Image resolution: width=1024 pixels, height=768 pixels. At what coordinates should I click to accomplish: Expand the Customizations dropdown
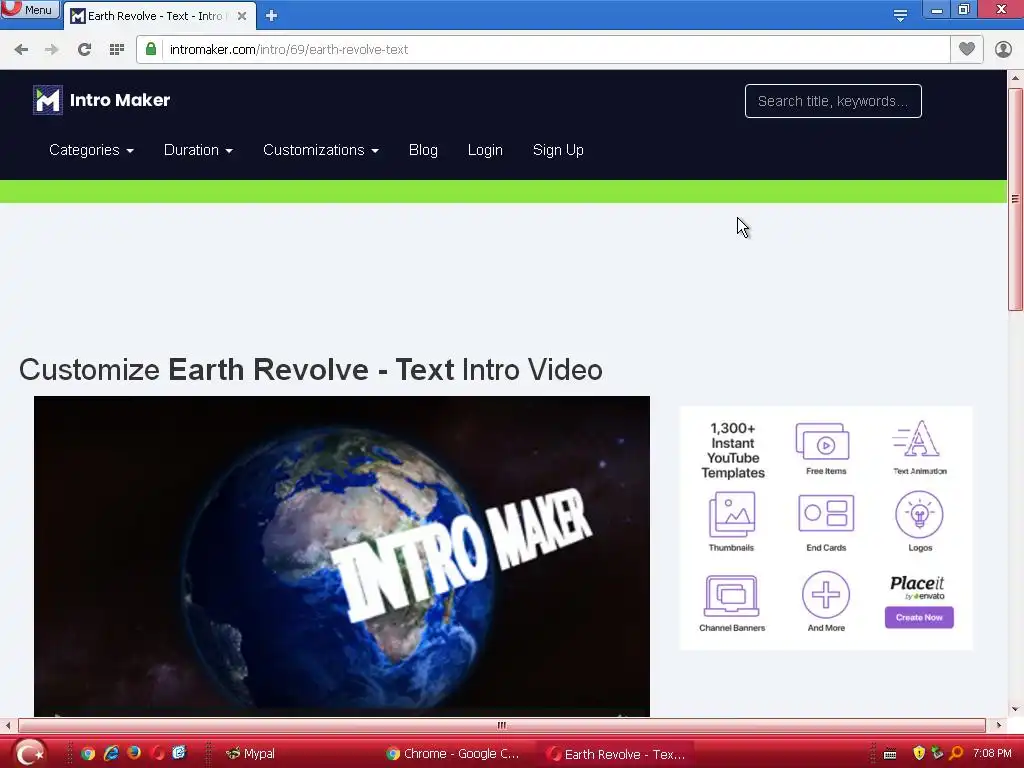coord(321,150)
